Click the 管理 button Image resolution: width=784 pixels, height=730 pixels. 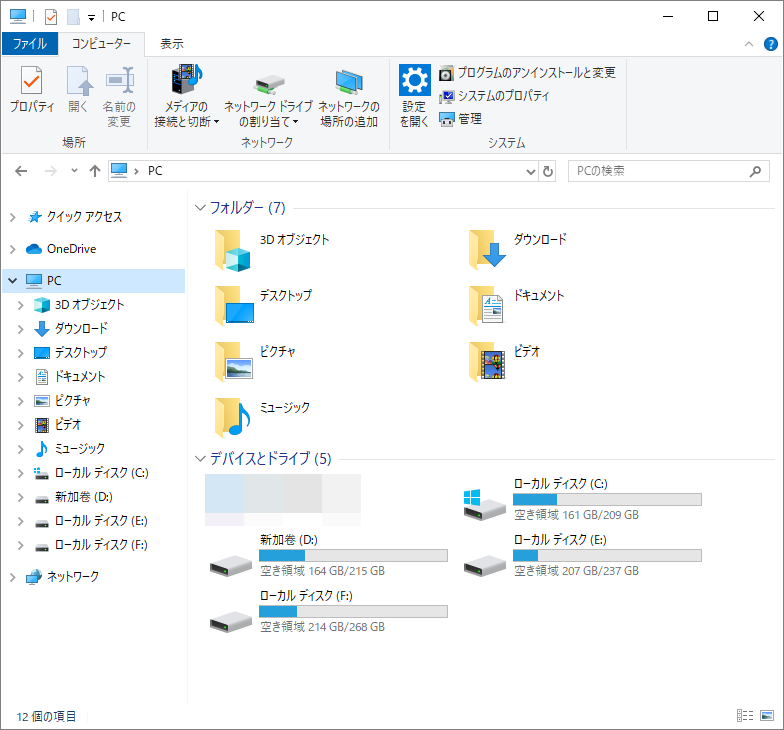(460, 119)
